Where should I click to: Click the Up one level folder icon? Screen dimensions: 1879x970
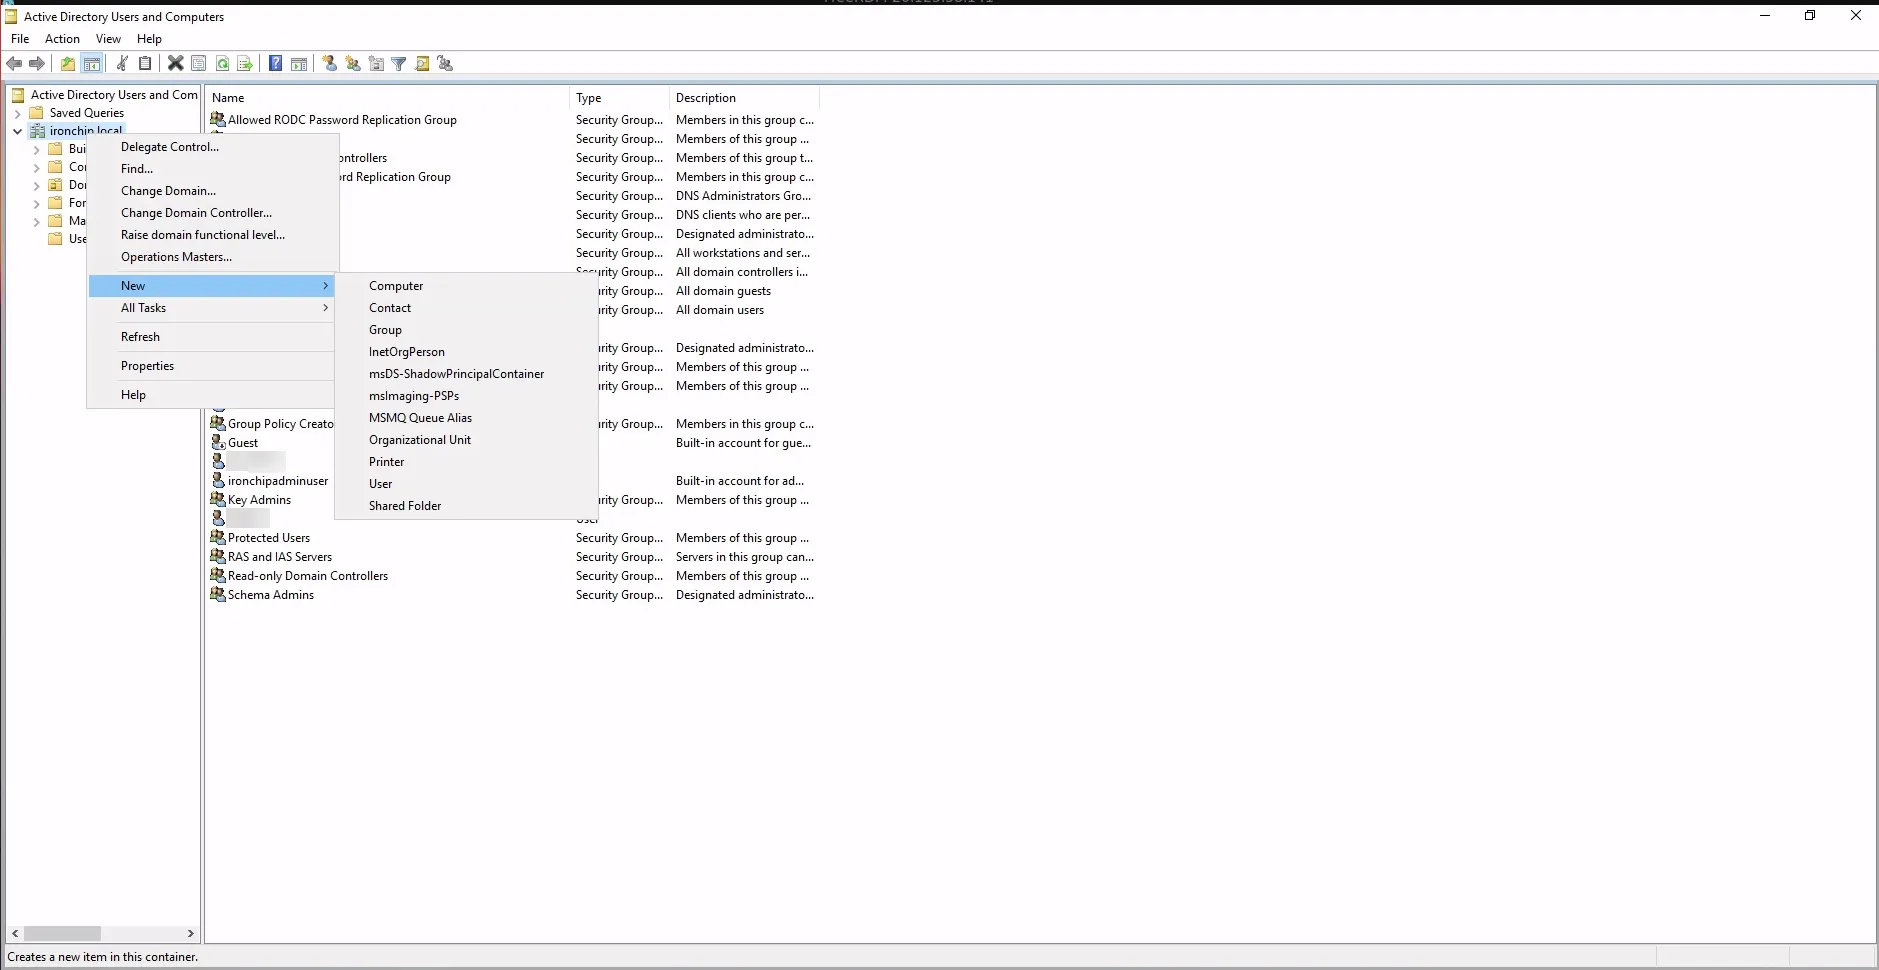[68, 64]
